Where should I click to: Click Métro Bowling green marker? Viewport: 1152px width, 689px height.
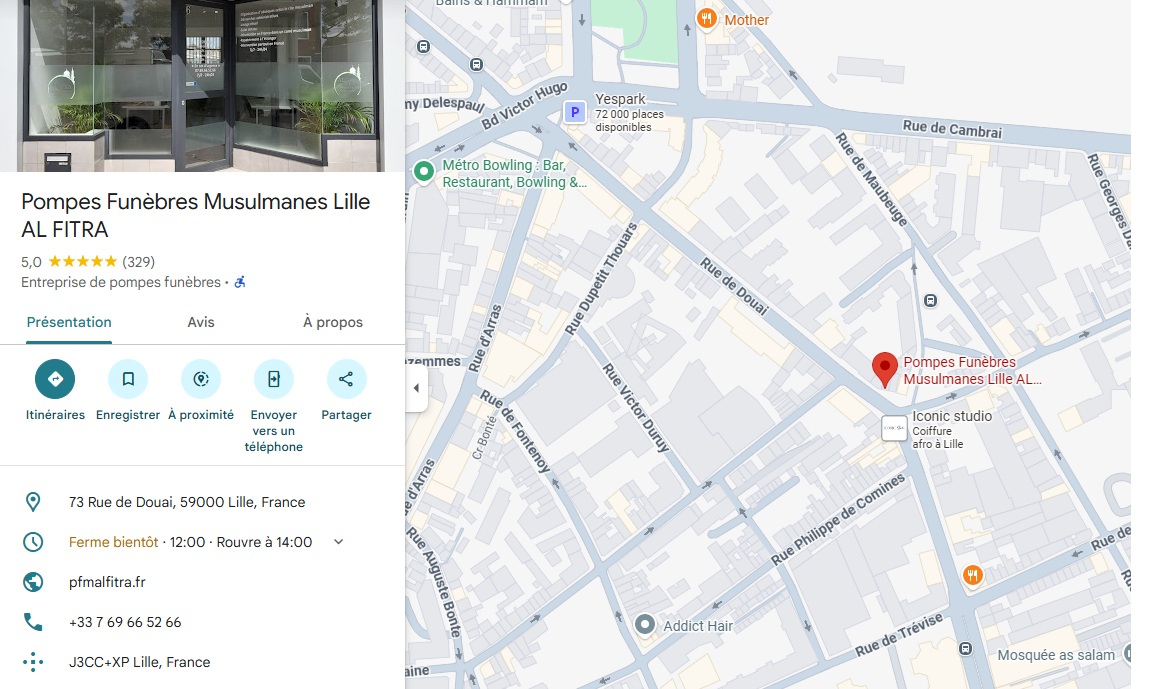click(x=423, y=171)
